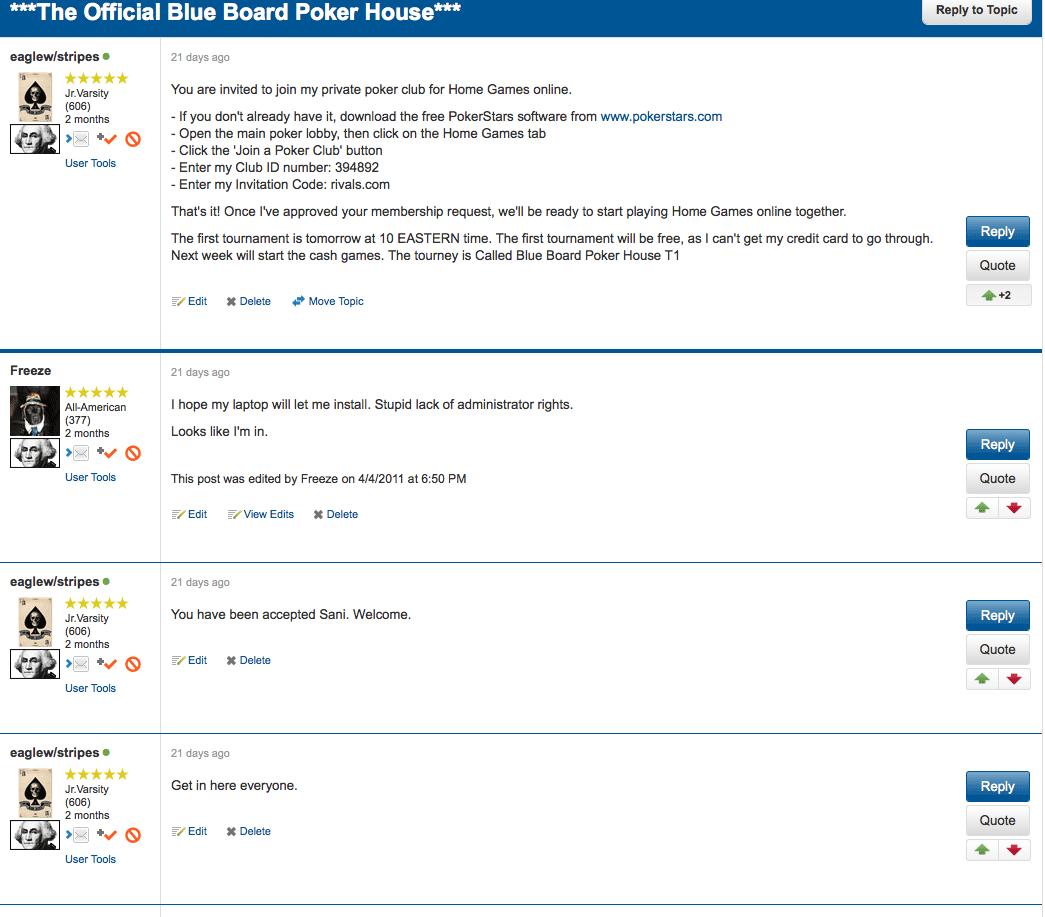
Task: Select Freeze's astronaut avatar picture
Action: pos(34,411)
